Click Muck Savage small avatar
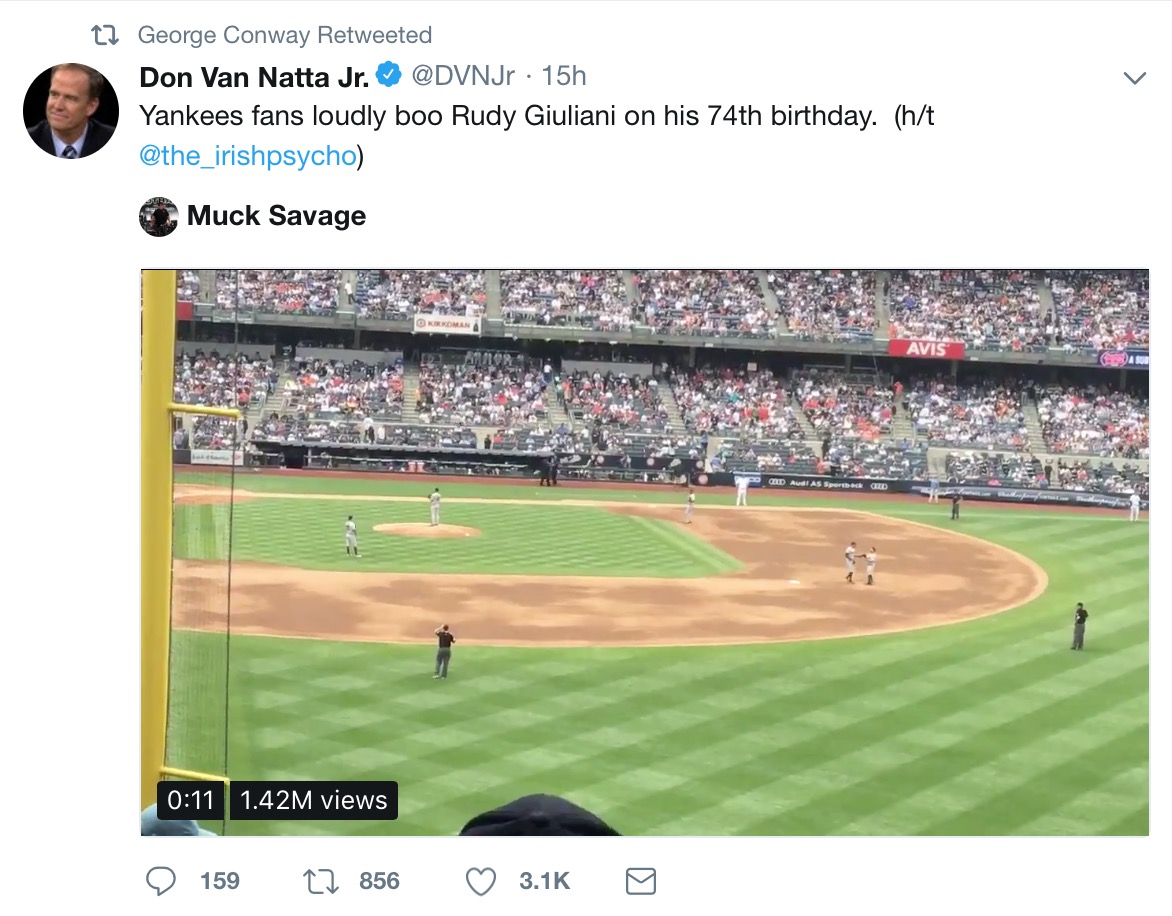Viewport: 1172px width, 916px height. click(158, 217)
